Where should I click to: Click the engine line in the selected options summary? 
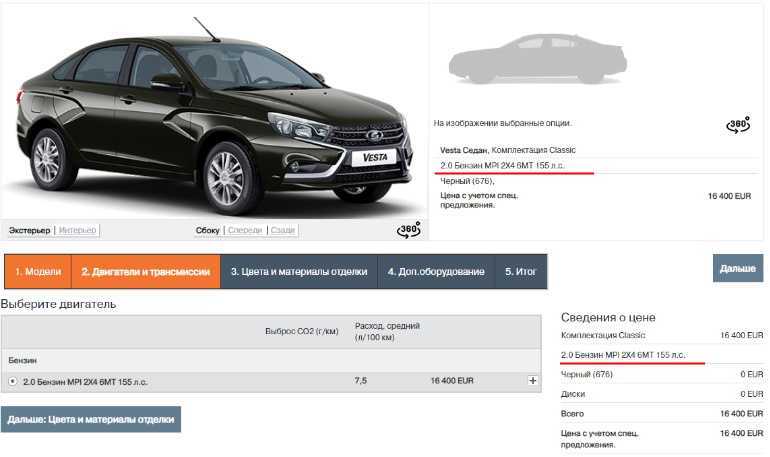point(502,165)
